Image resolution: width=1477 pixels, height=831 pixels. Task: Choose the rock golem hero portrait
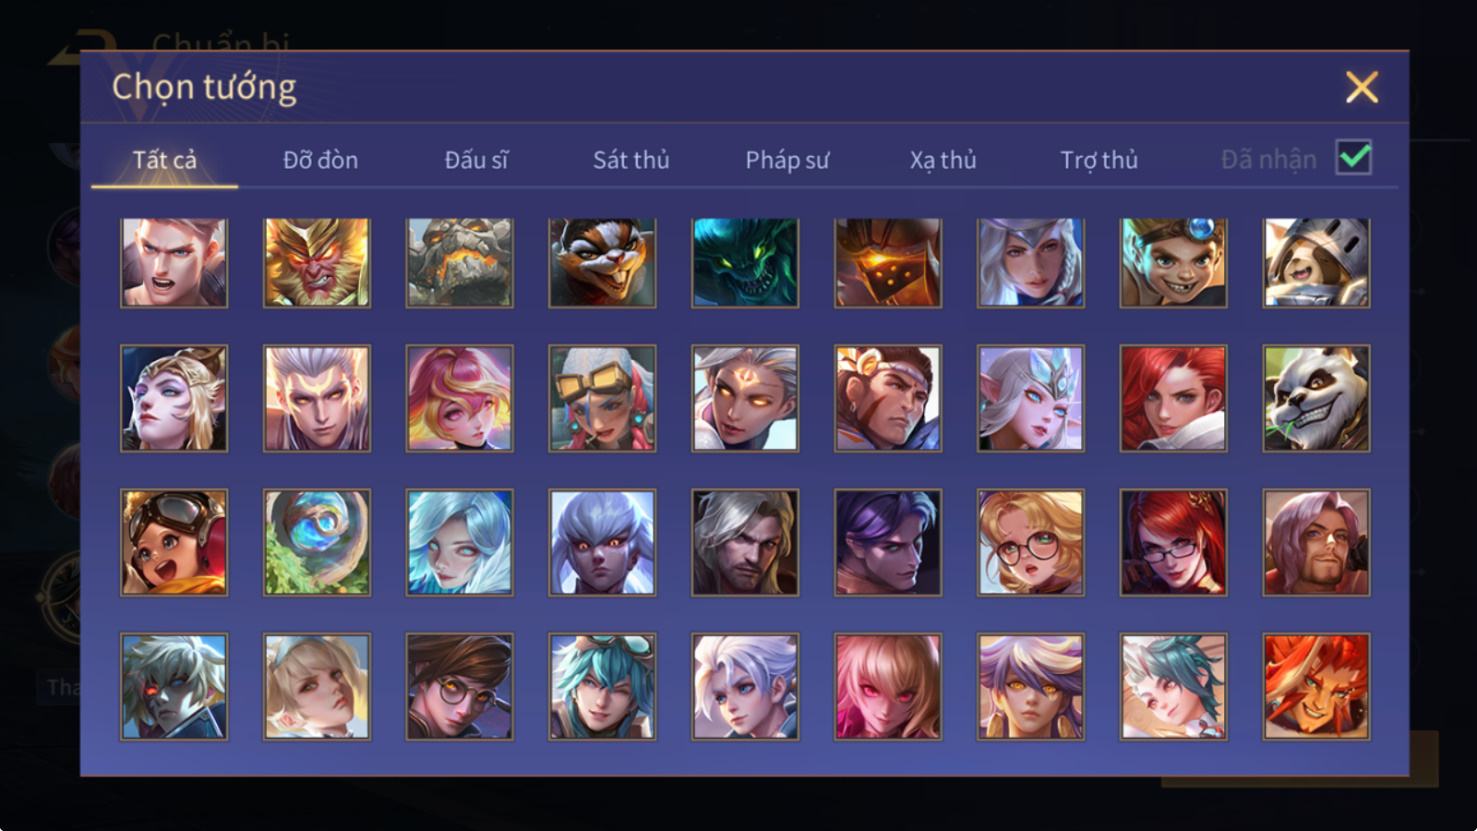[460, 262]
